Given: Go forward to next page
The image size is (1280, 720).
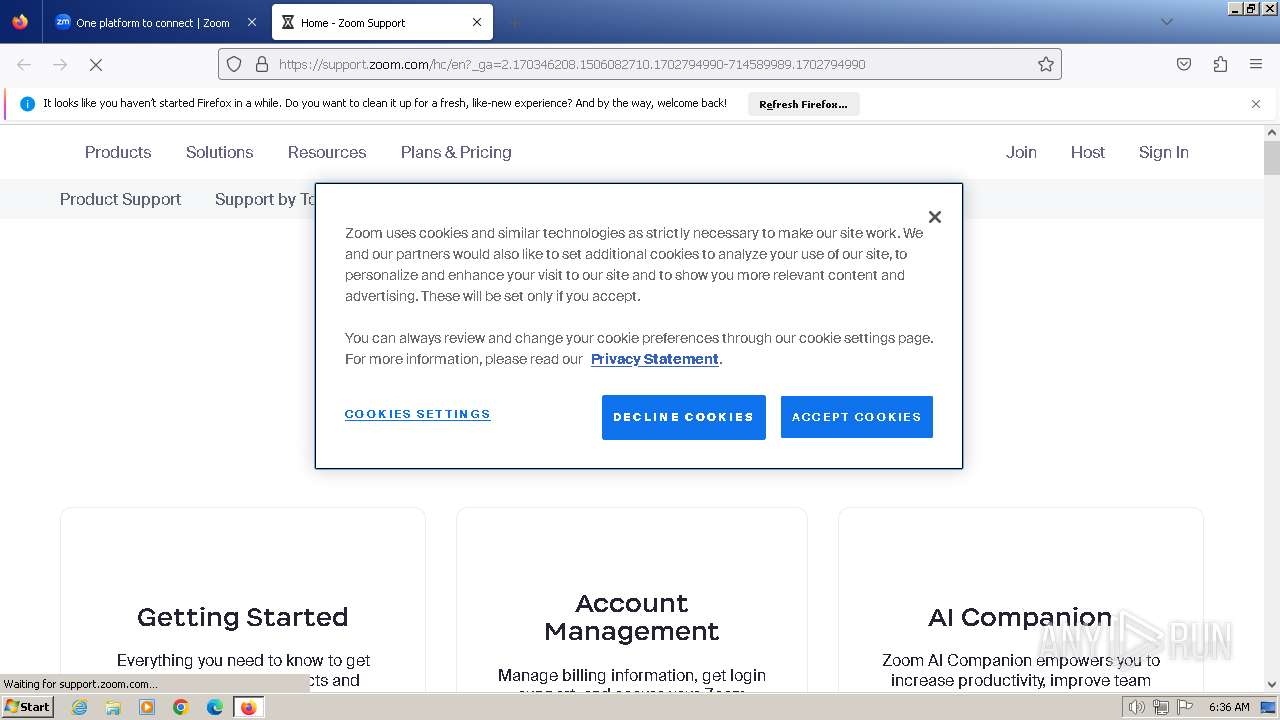Looking at the screenshot, I should pos(60,64).
